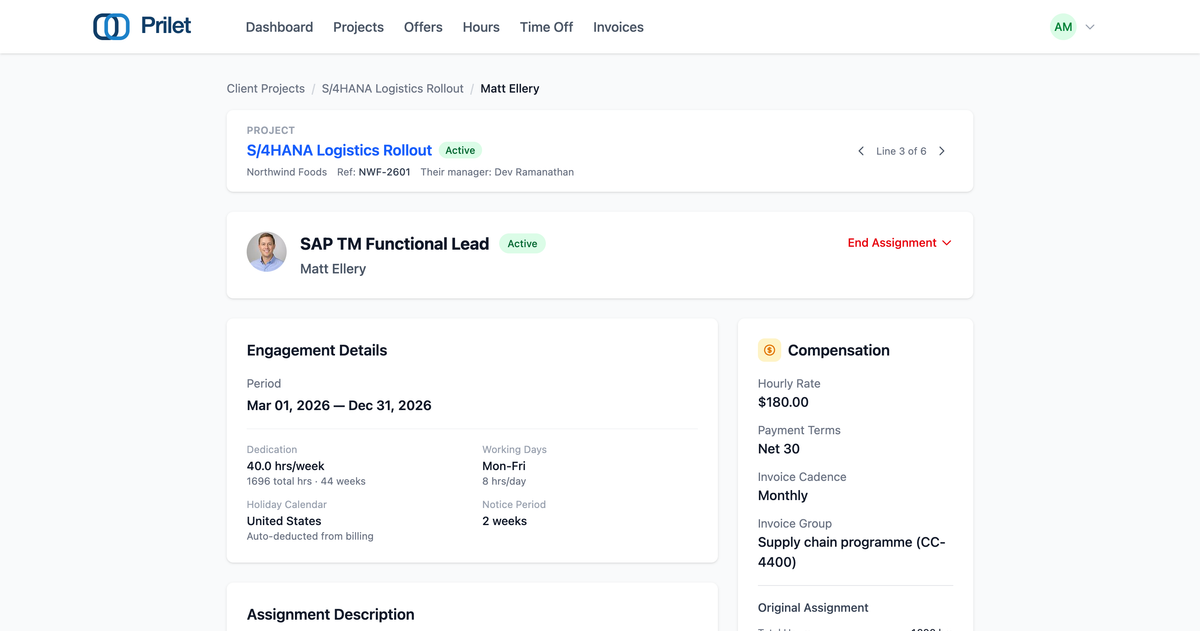This screenshot has width=1200, height=631.
Task: Open the S/4HANA Logistics Rollout project title
Action: click(x=339, y=150)
